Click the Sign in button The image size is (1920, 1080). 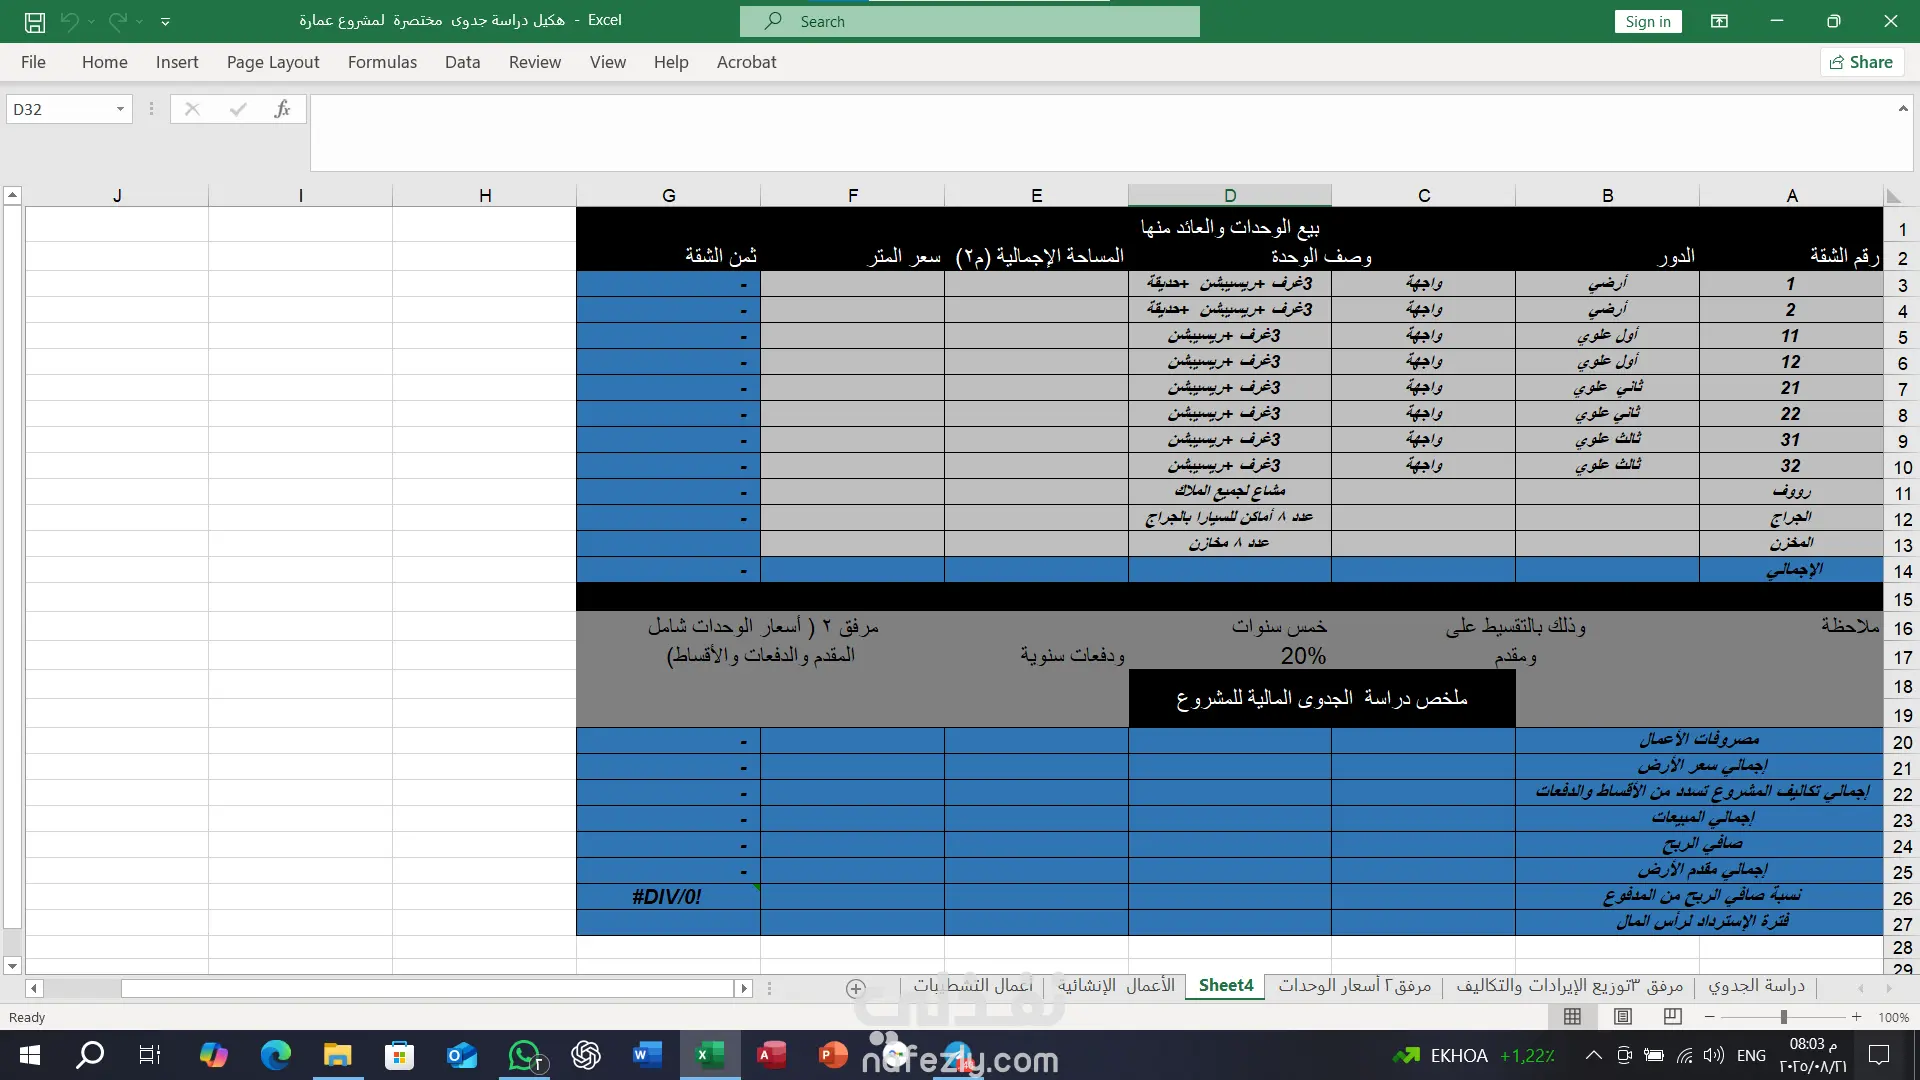point(1647,21)
